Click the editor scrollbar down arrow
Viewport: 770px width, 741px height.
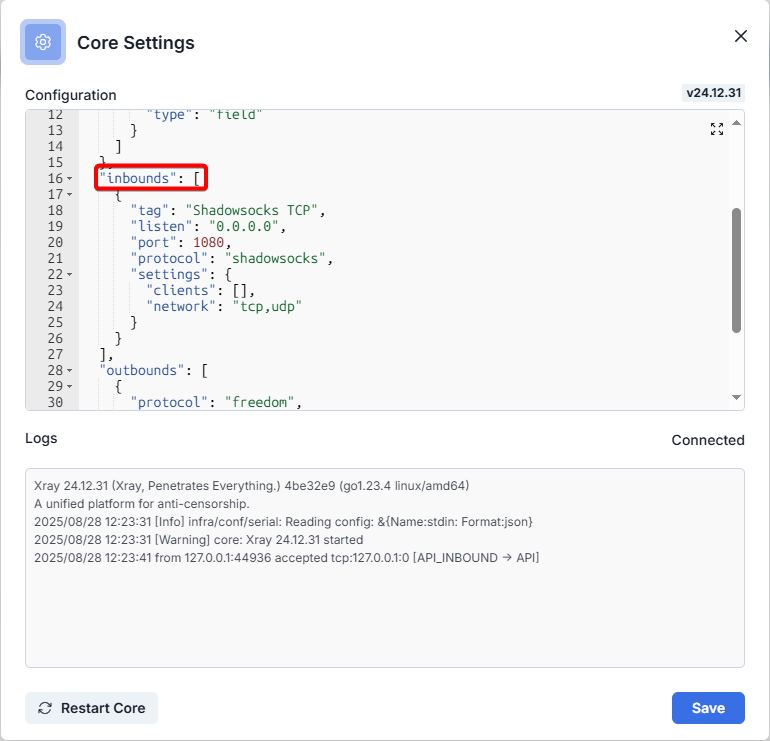(x=737, y=397)
